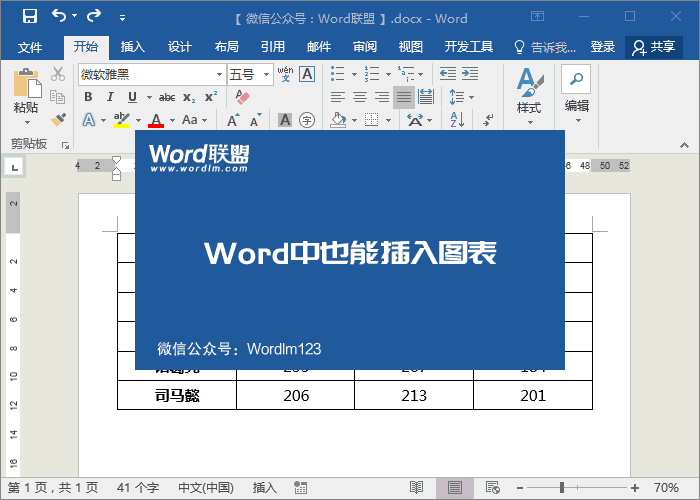Screen dimensions: 700x500
Task: Open line spacing options
Action: pyautogui.click(x=461, y=97)
